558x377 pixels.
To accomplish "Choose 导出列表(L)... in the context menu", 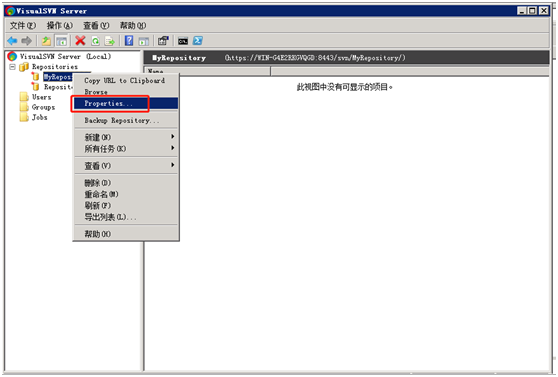I will pos(126,216).
